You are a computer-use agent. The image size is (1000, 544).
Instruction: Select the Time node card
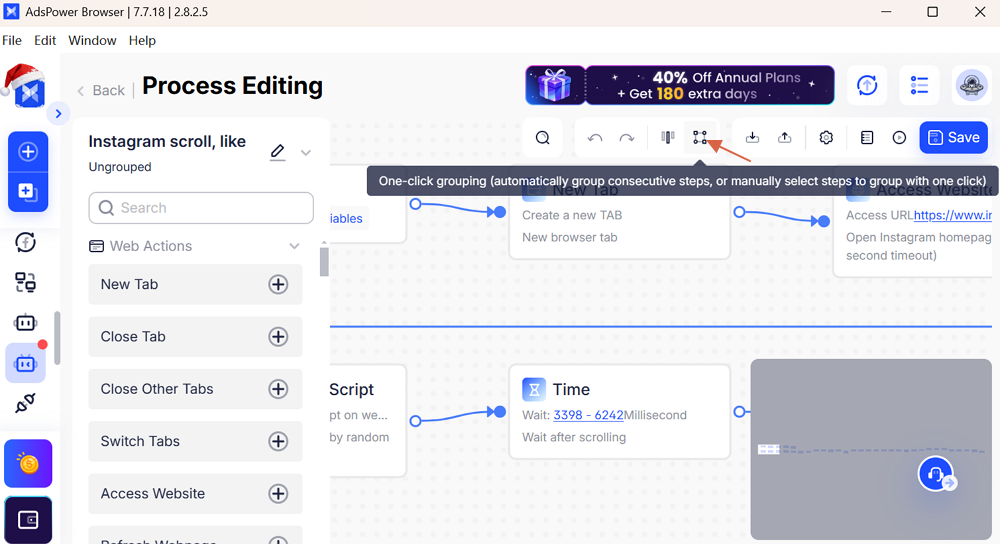click(620, 412)
